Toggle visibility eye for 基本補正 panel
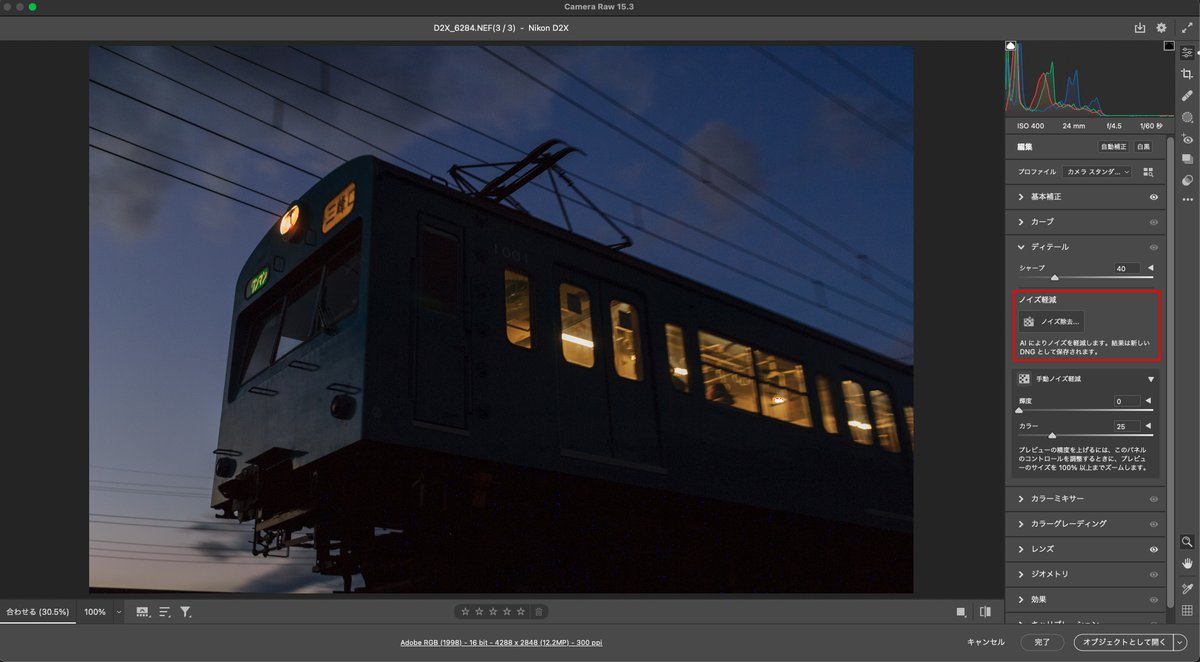 pos(1153,197)
